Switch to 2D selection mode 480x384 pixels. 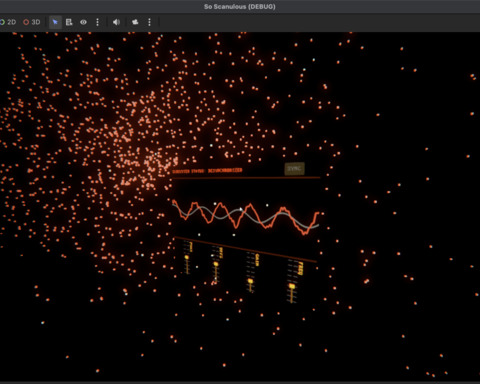(x=8, y=22)
